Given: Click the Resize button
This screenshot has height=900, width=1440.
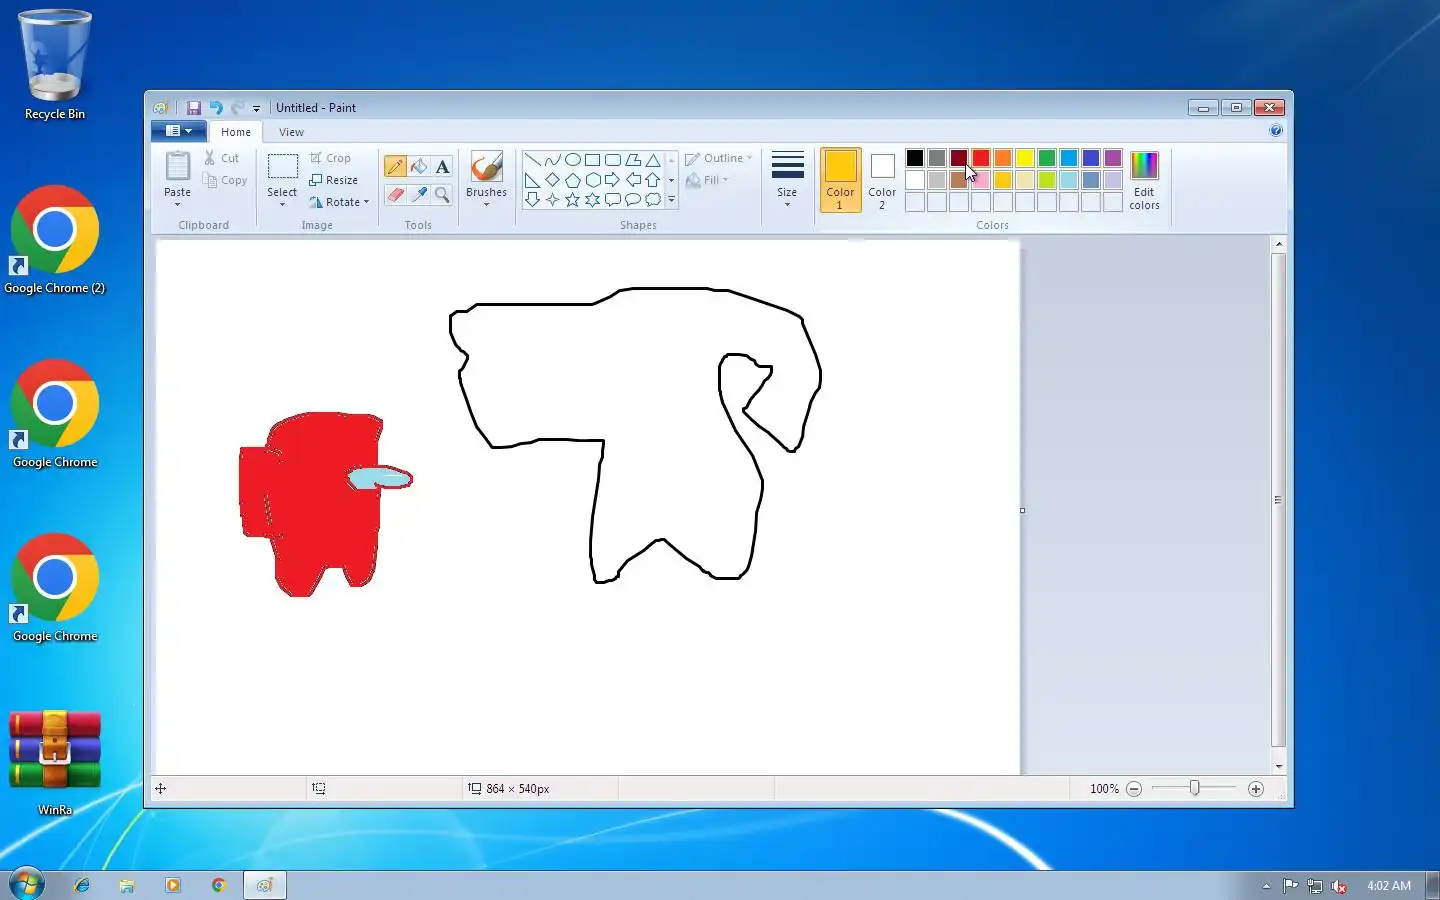Looking at the screenshot, I should click(x=334, y=180).
